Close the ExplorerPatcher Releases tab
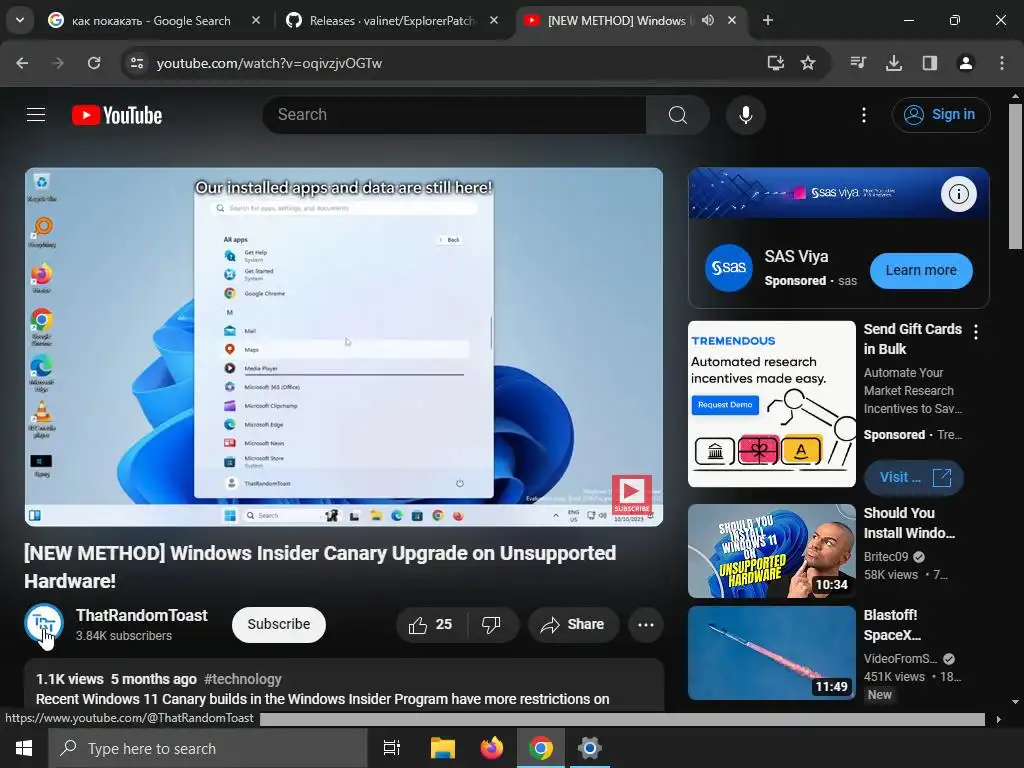The height and width of the screenshot is (768, 1024). click(x=494, y=20)
